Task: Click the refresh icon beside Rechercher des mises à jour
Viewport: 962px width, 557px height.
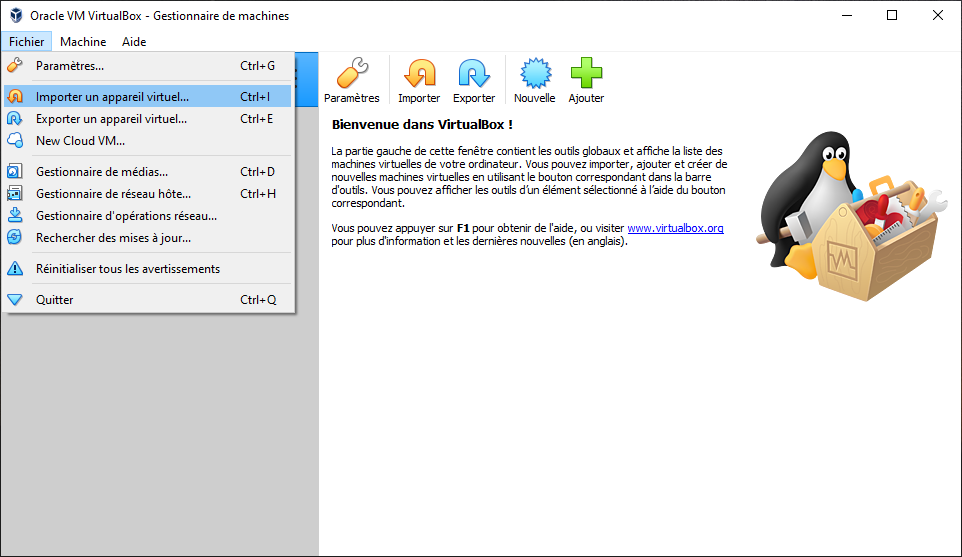Action: (15, 237)
